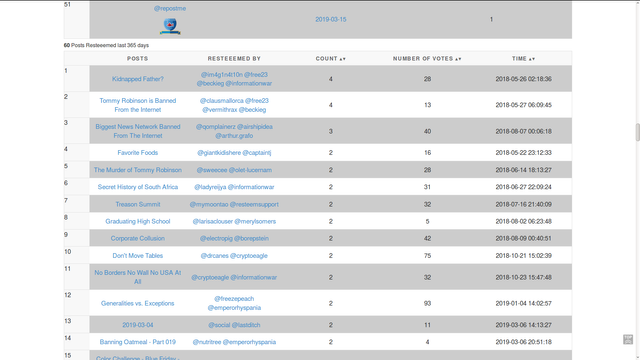
Task: Visit @arthur.grafo profile
Action: point(234,136)
